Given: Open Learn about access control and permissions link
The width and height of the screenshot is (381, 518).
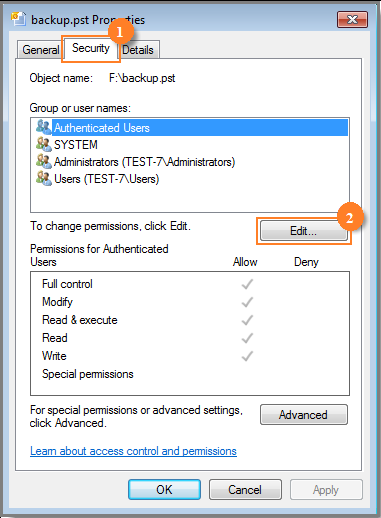Looking at the screenshot, I should [x=133, y=451].
